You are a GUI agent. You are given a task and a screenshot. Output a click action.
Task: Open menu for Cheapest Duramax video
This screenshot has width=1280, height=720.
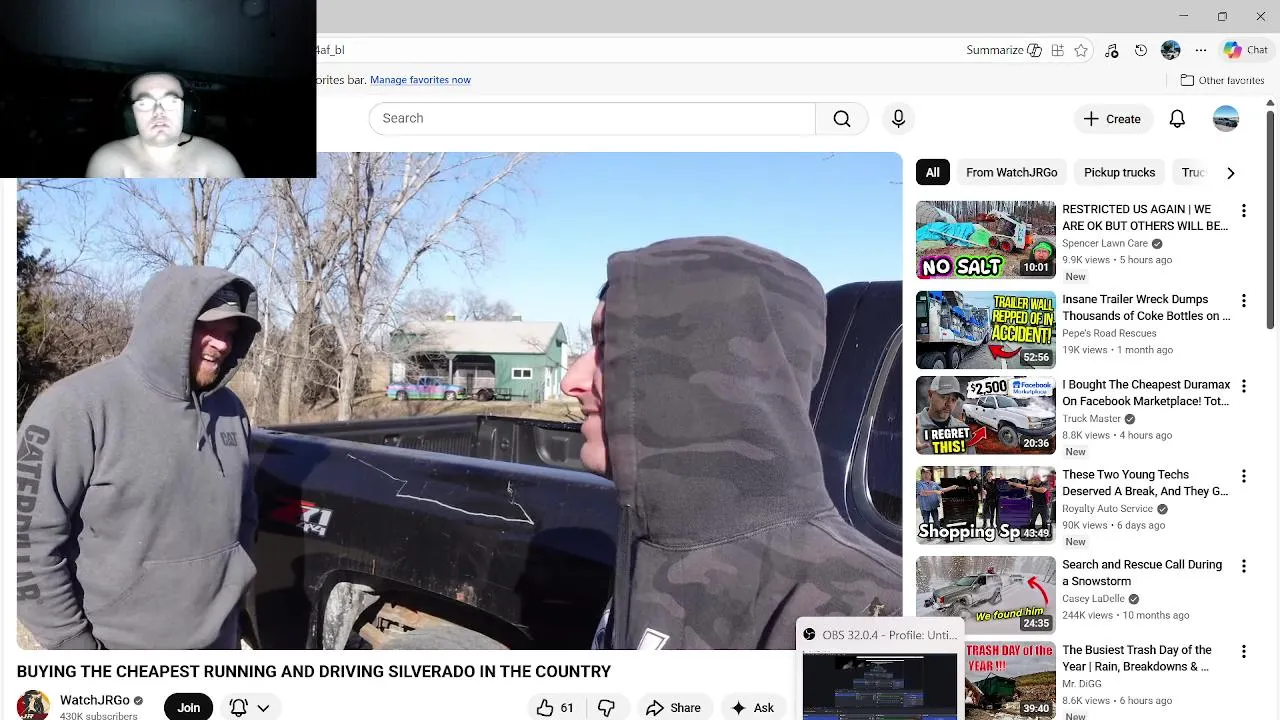[1243, 386]
